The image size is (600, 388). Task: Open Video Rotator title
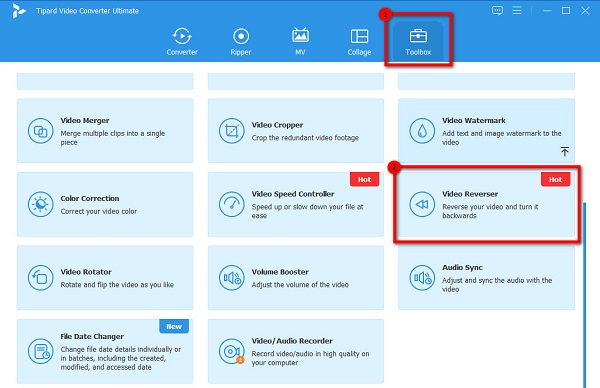86,272
